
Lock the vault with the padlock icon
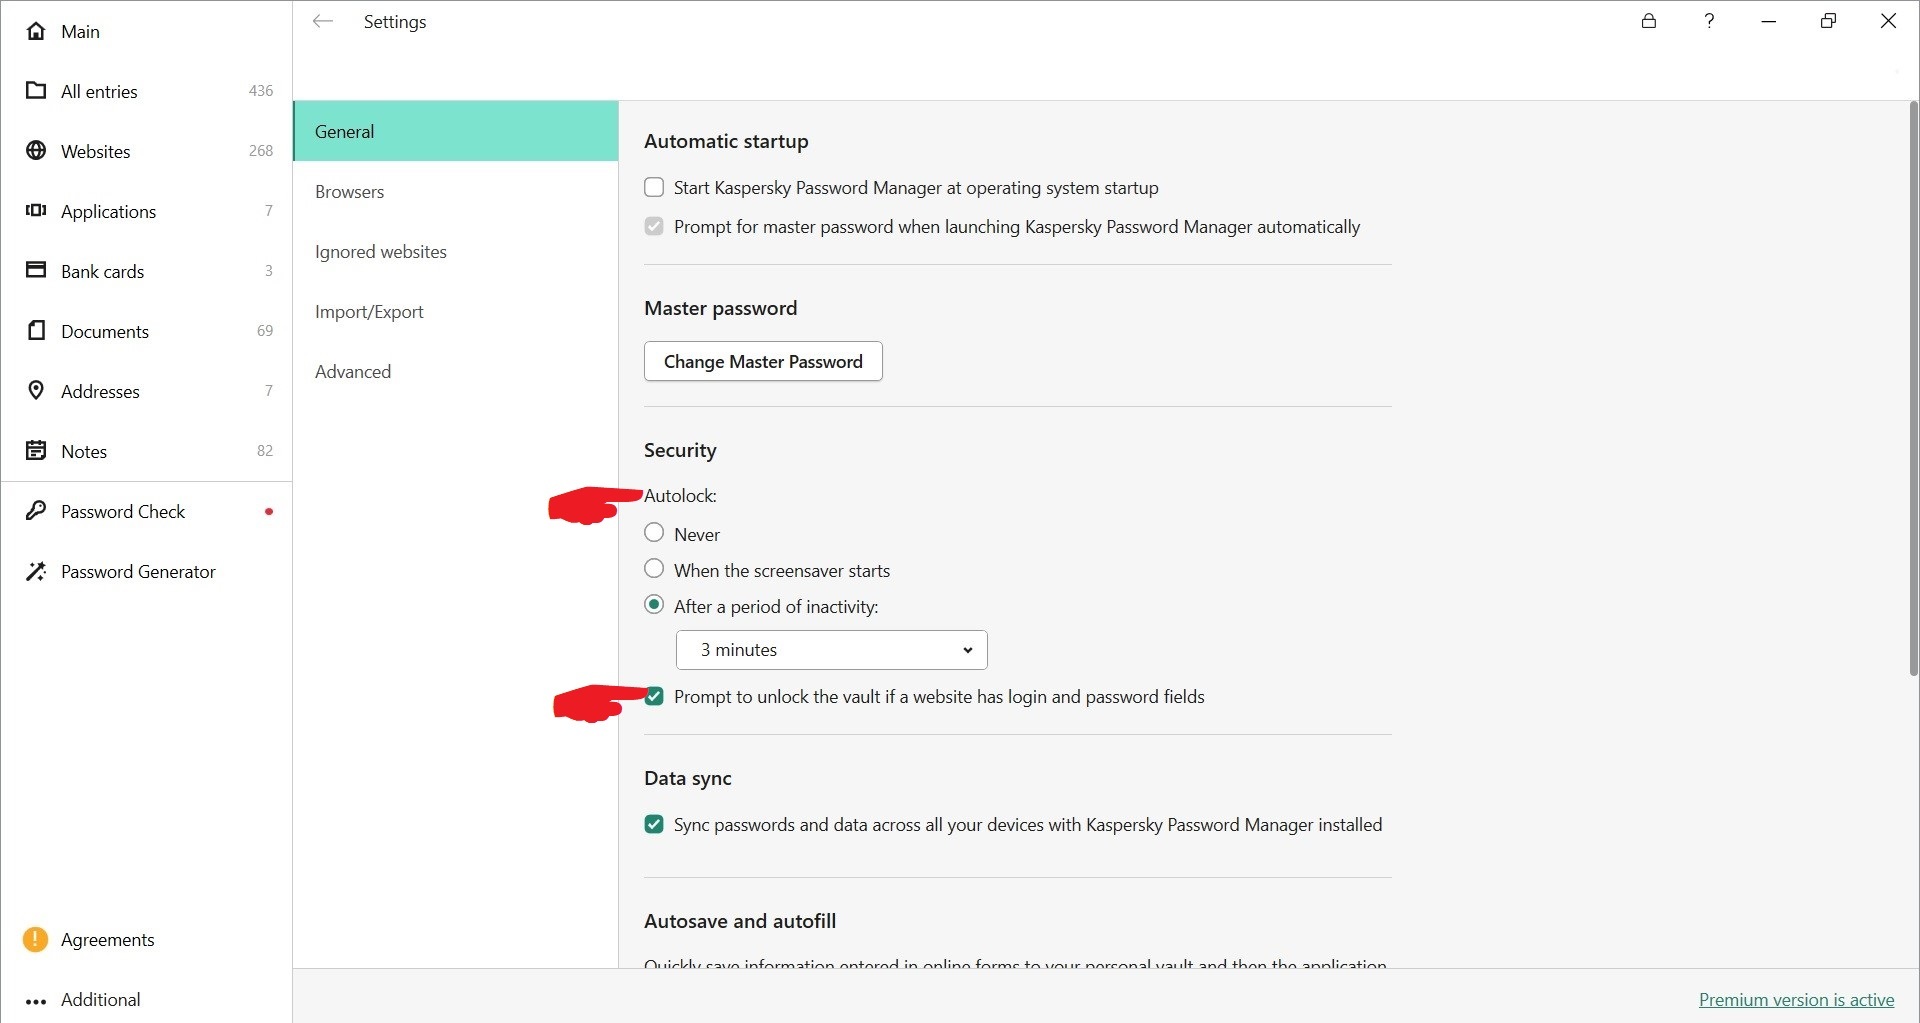(1649, 21)
